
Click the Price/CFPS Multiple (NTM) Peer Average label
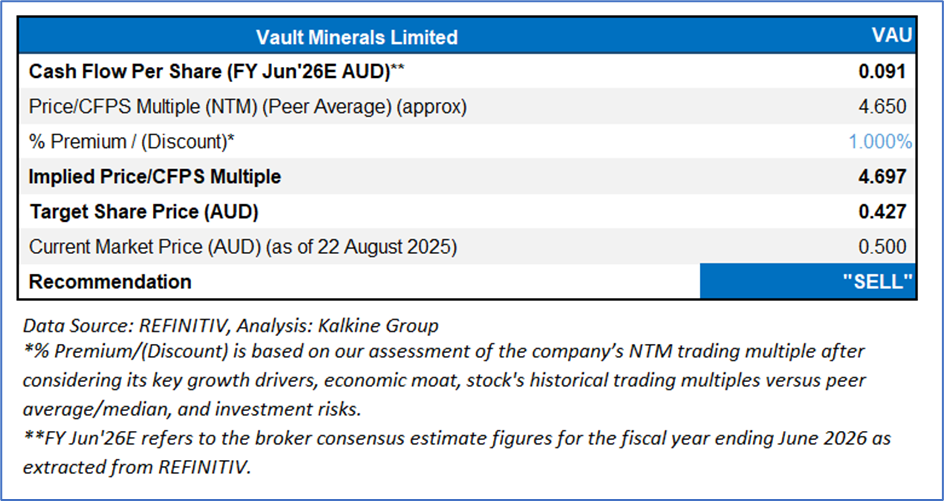tap(248, 106)
